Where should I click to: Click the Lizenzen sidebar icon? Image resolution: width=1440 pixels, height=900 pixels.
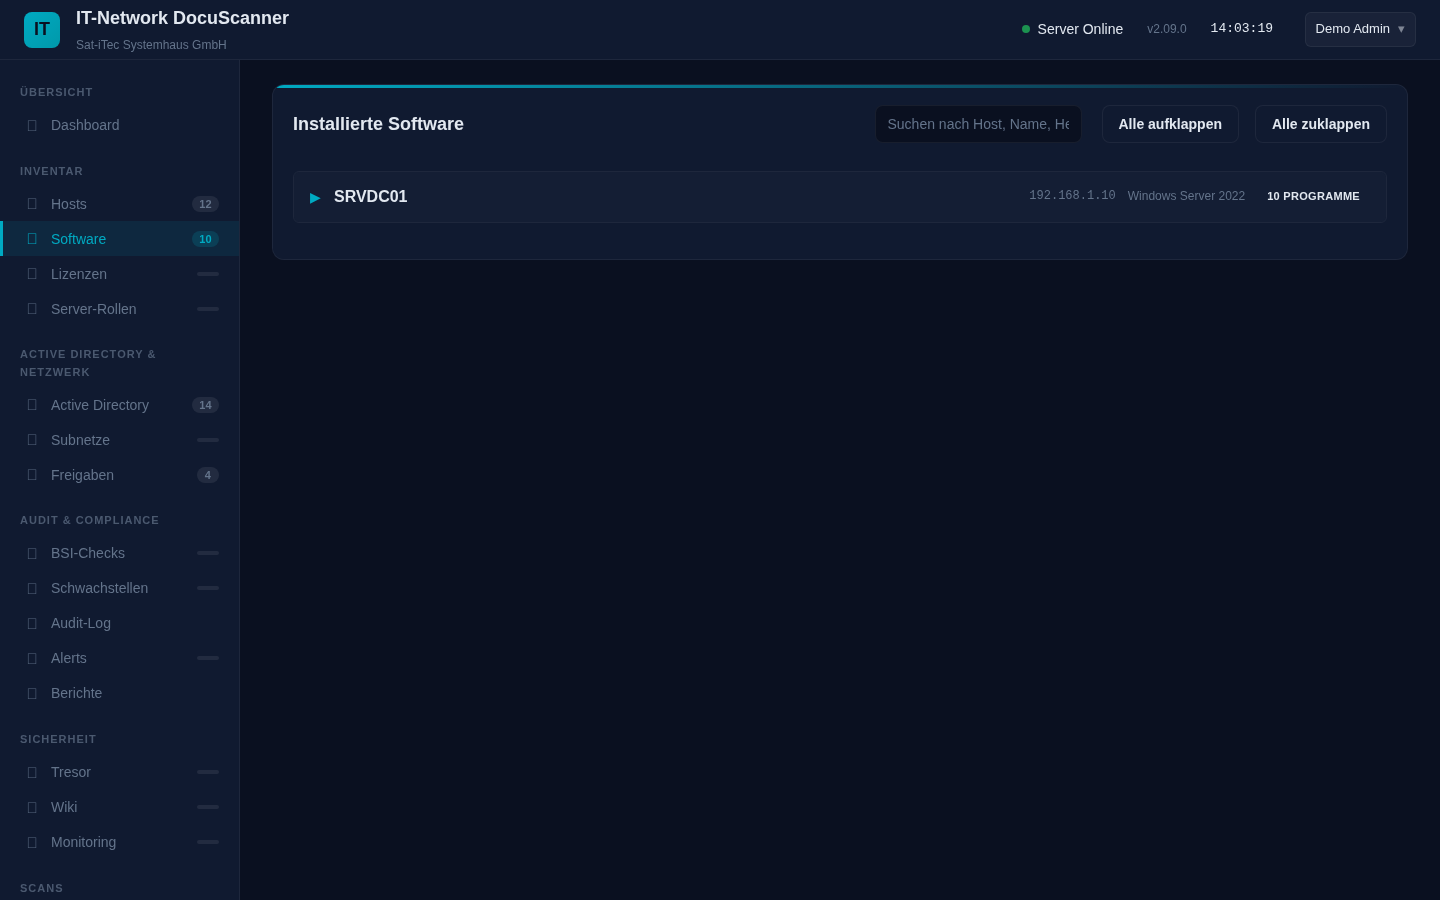[x=32, y=274]
